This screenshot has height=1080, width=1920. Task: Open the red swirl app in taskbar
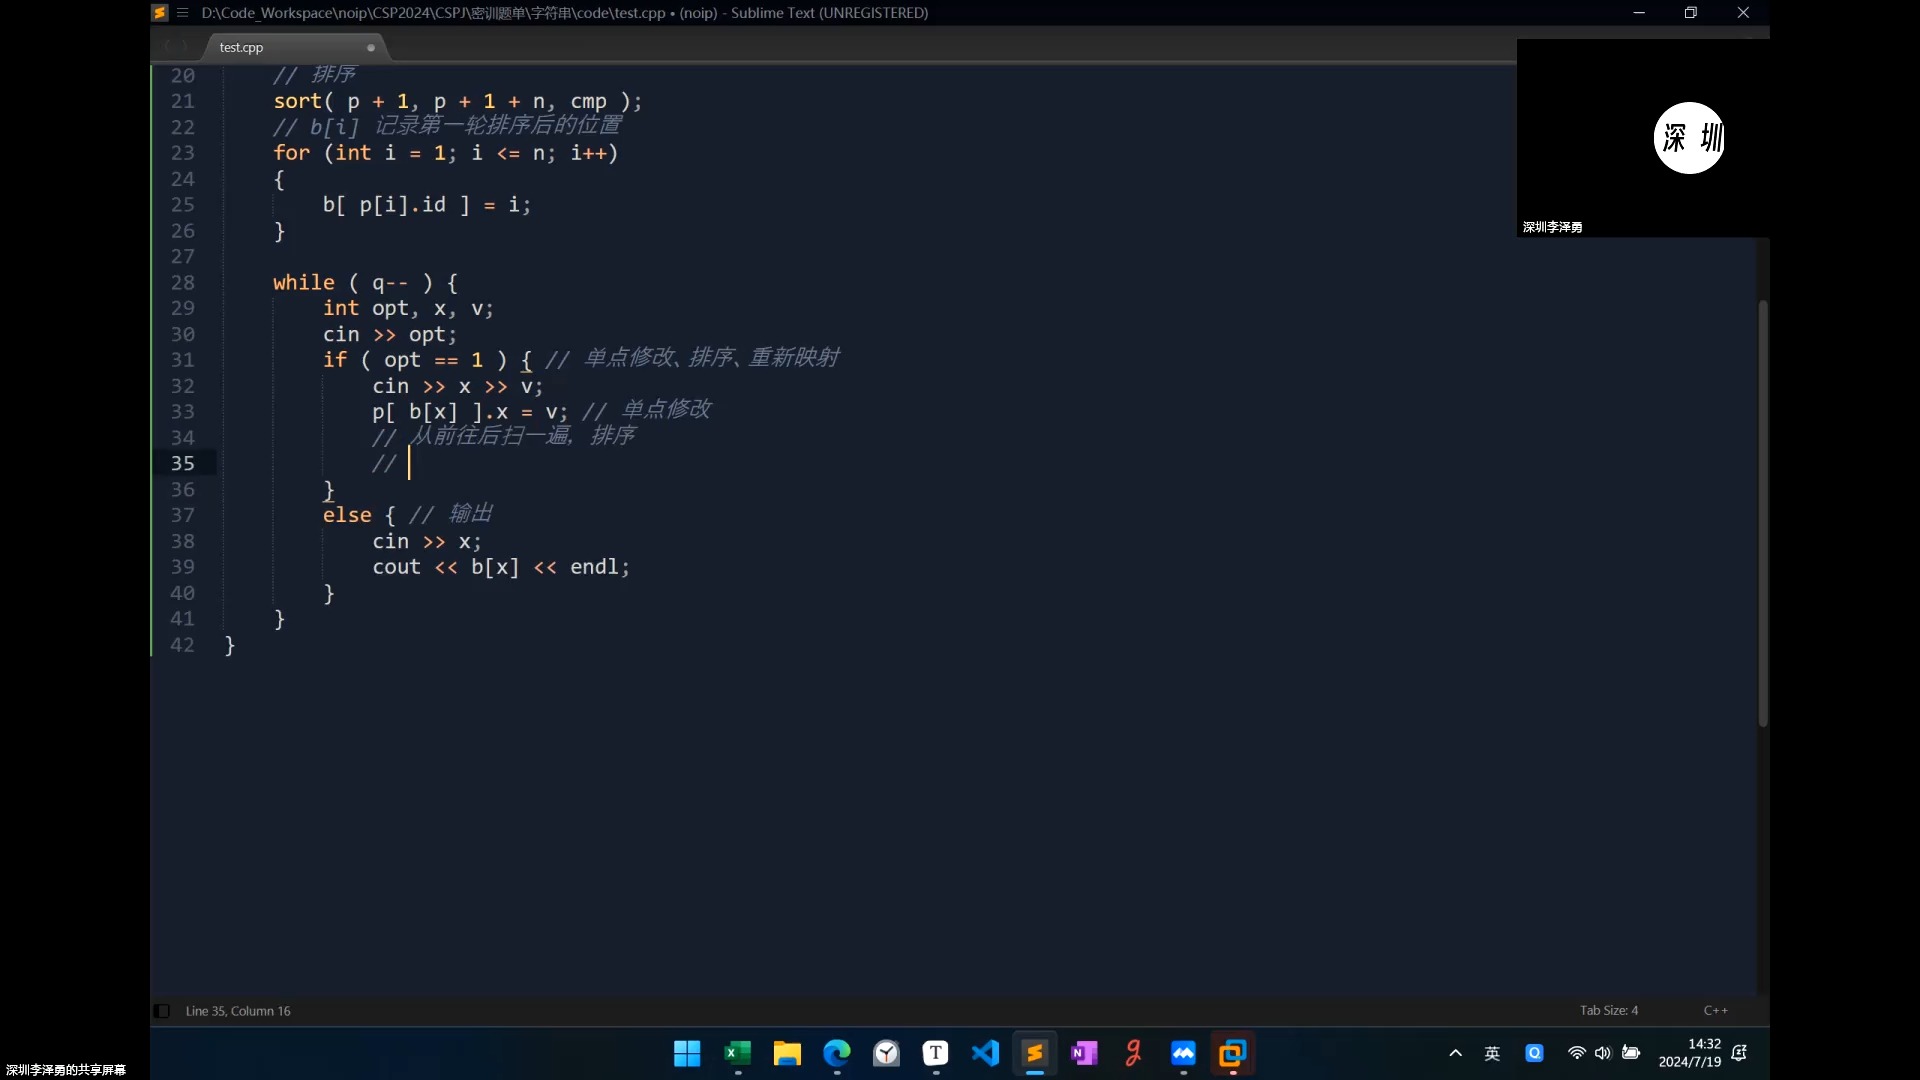(x=1134, y=1053)
